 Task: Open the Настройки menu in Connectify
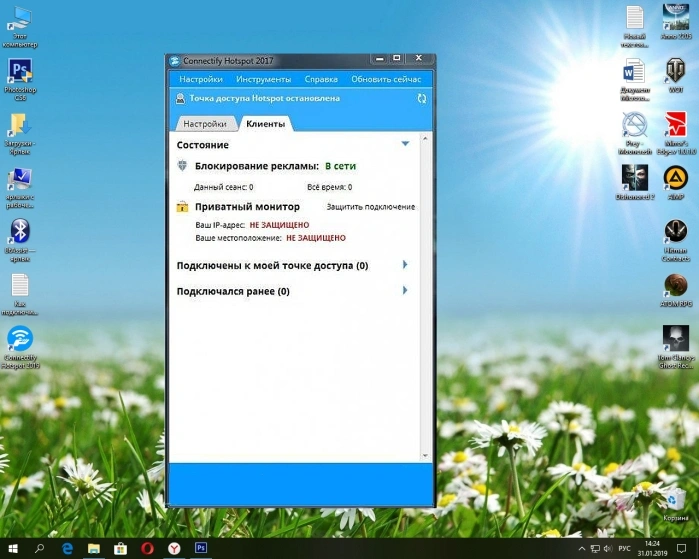tap(201, 79)
